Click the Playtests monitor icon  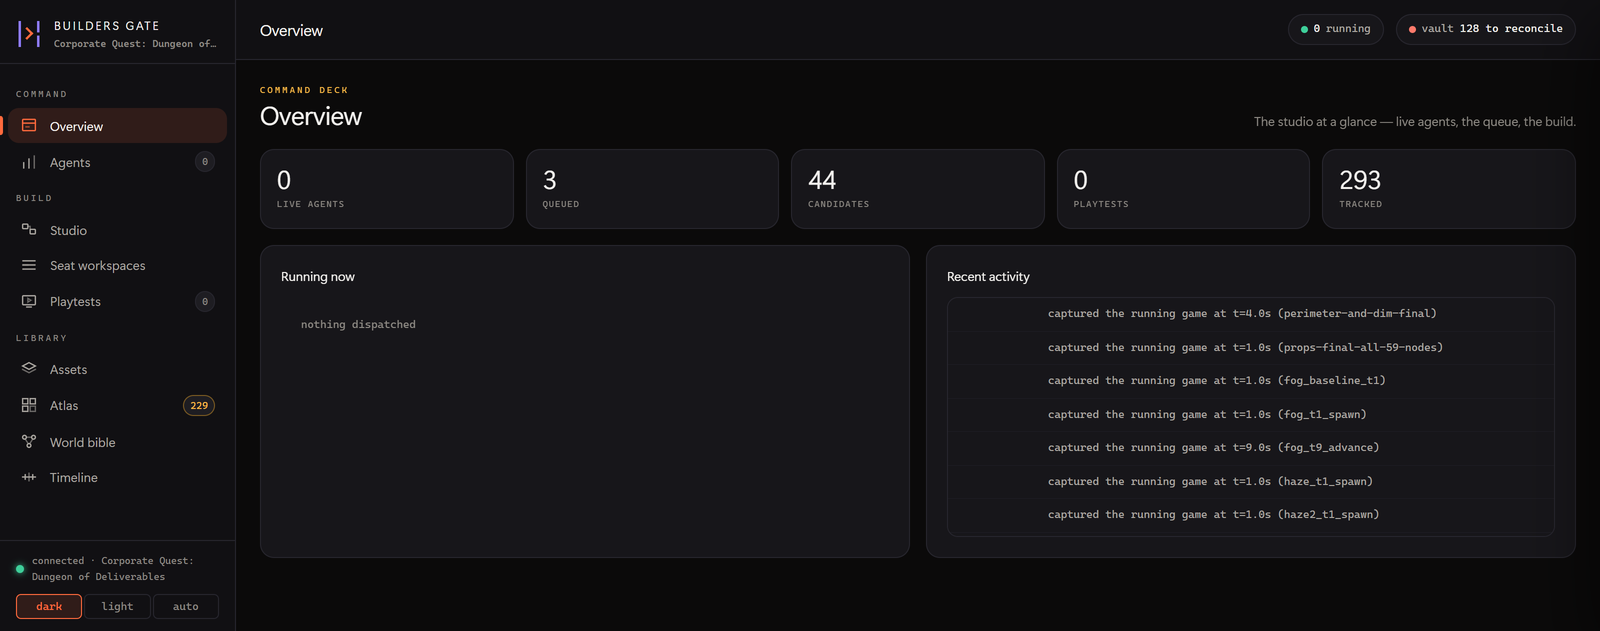[x=29, y=301]
